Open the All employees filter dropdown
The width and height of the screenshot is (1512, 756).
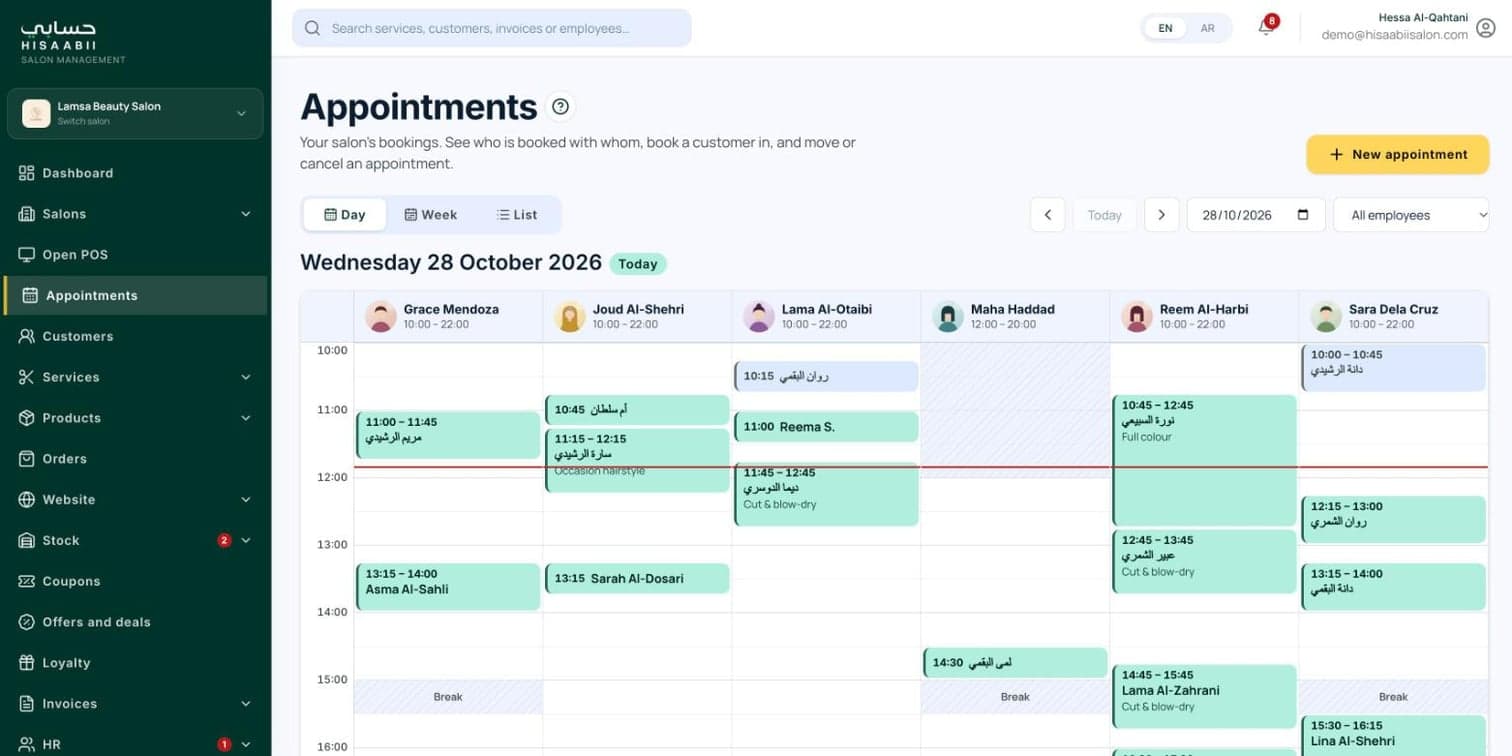(x=1411, y=215)
